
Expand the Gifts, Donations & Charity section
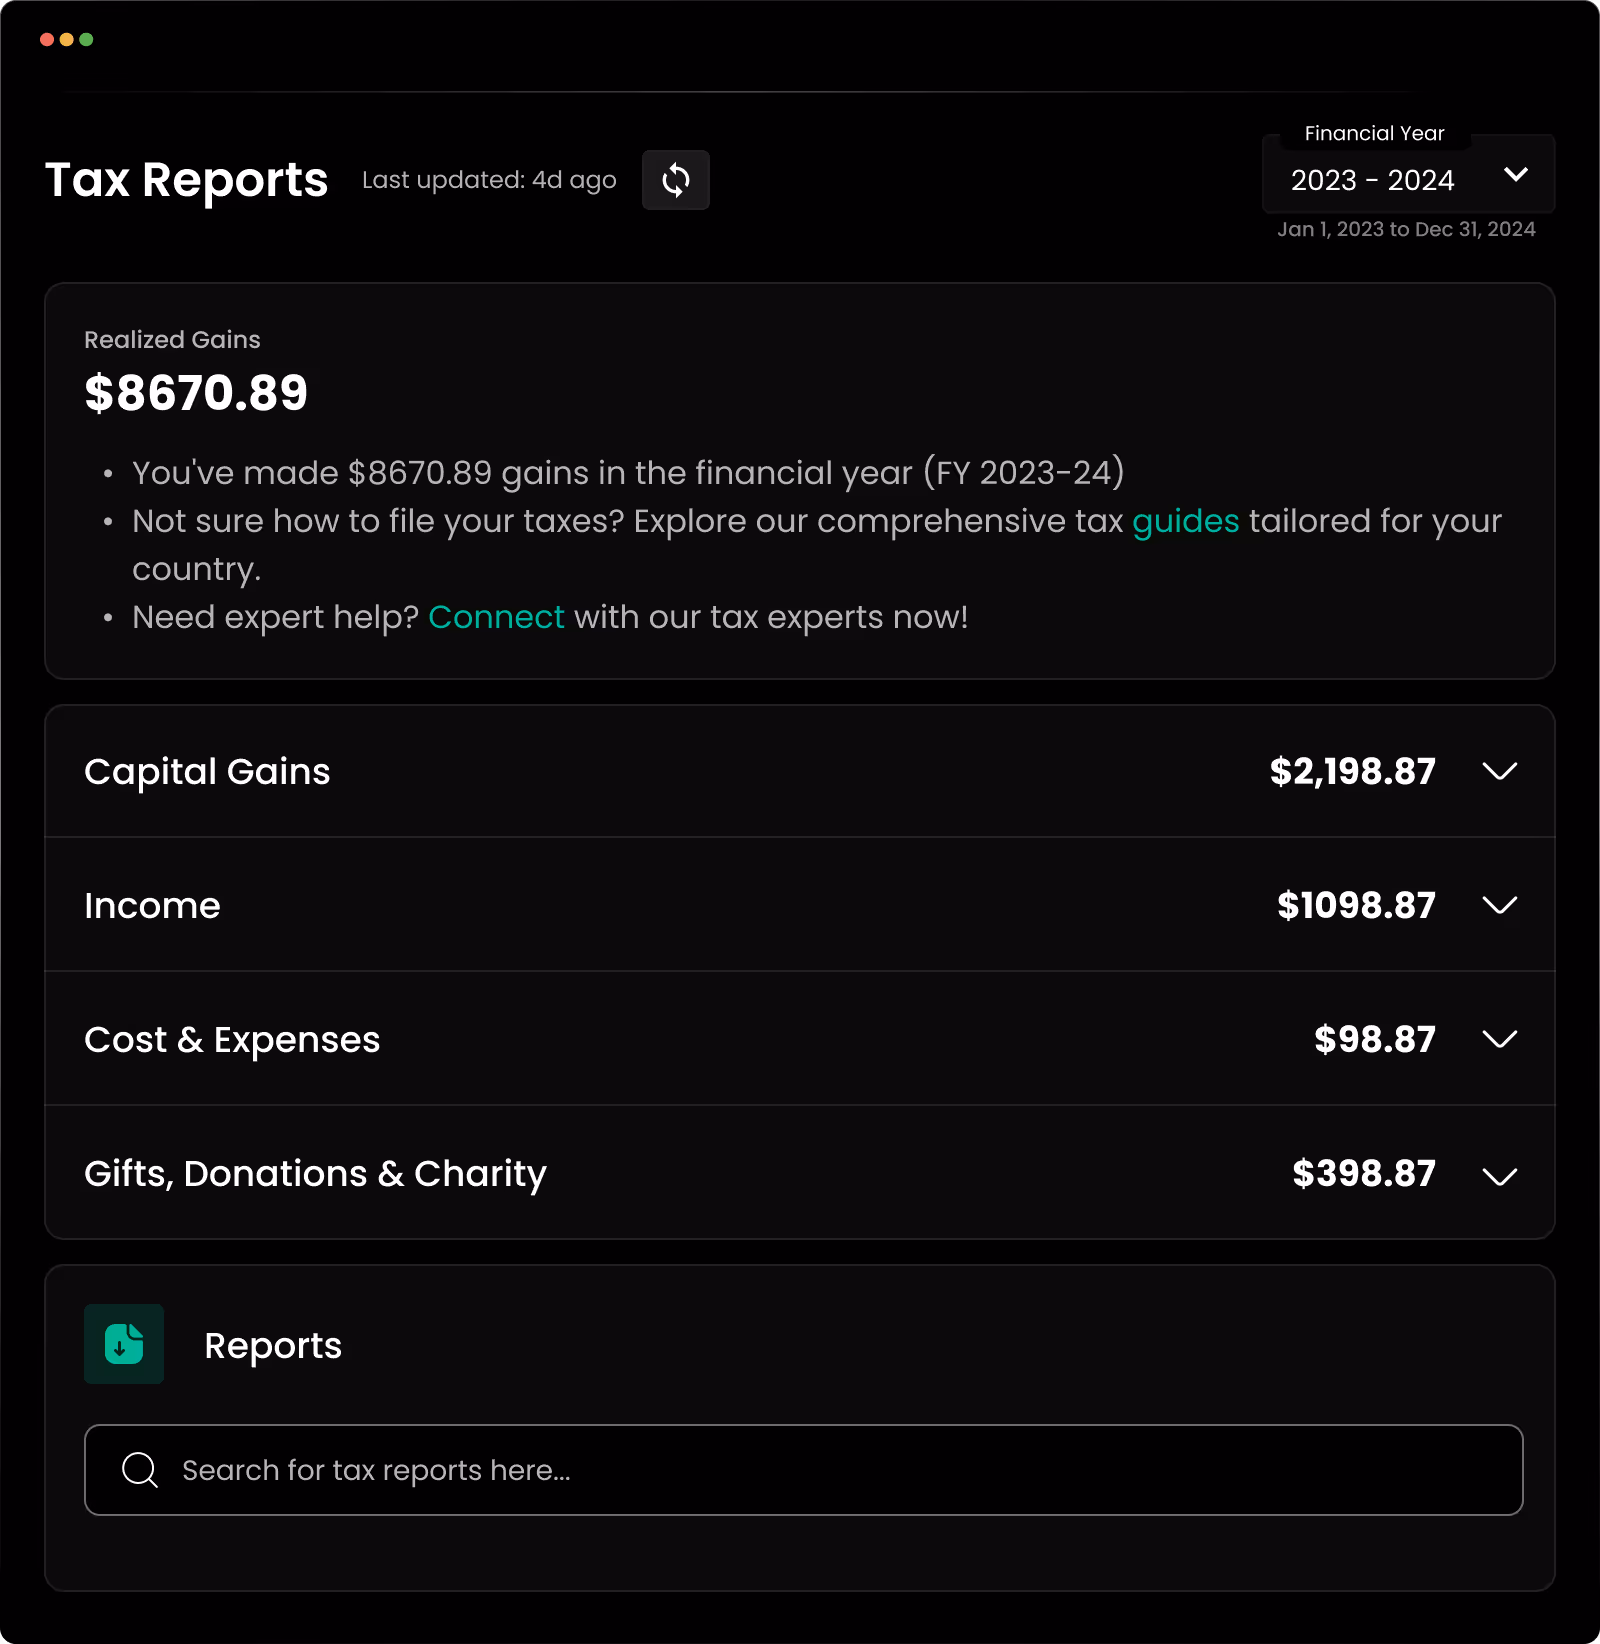coord(1499,1174)
